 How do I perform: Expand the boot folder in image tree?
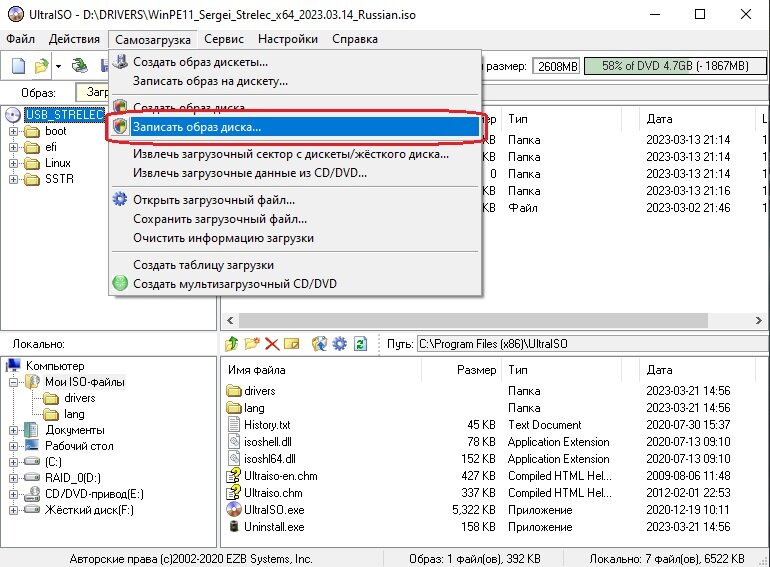click(13, 131)
